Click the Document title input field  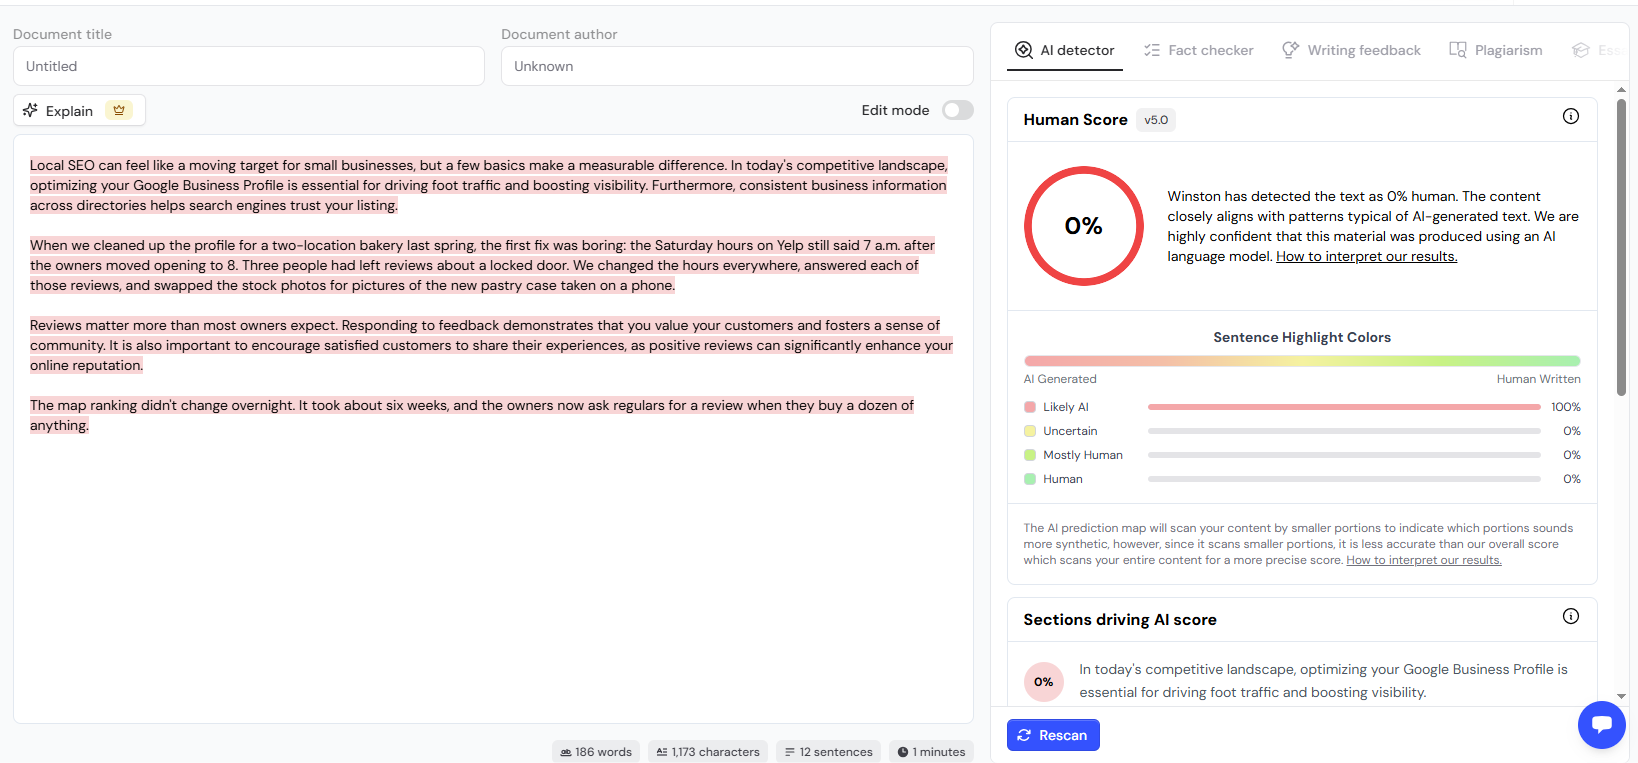point(249,66)
